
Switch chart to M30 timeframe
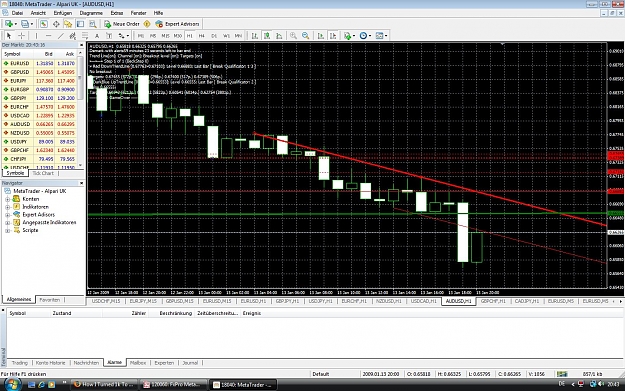177,36
